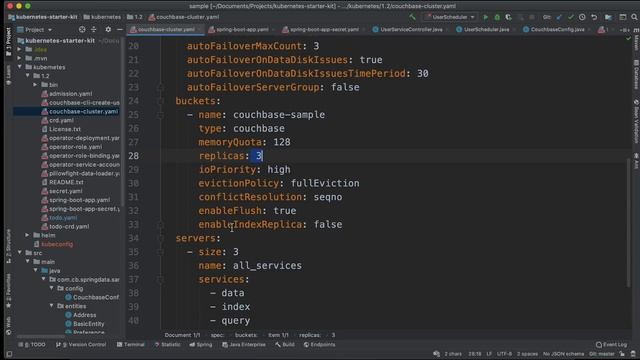Open the Database side panel
Screen dimensions: 640x360
636,75
